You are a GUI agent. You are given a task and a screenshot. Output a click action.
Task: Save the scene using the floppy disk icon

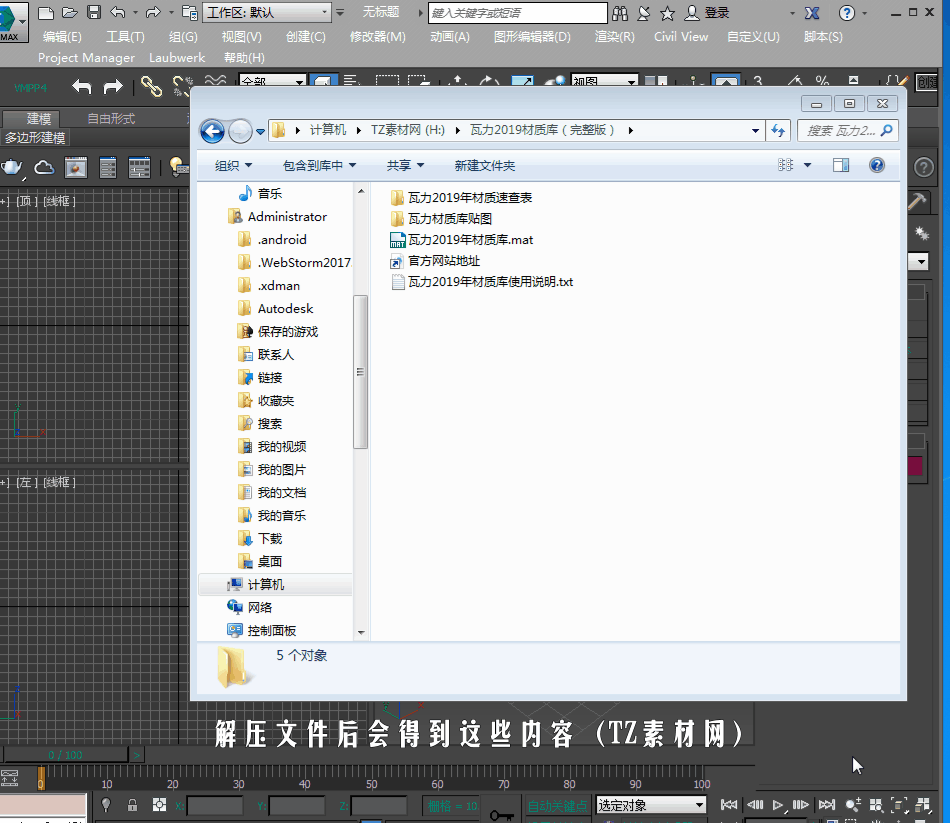[x=93, y=12]
